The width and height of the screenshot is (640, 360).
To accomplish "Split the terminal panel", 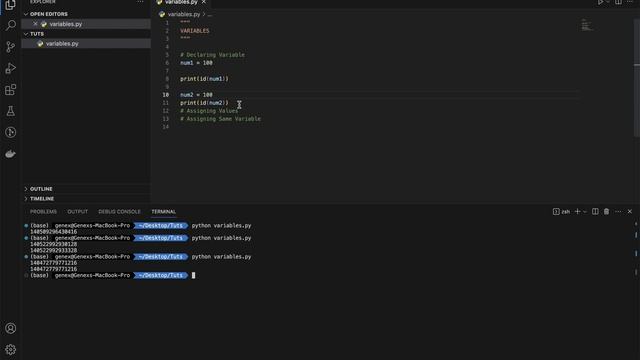I will [x=595, y=211].
